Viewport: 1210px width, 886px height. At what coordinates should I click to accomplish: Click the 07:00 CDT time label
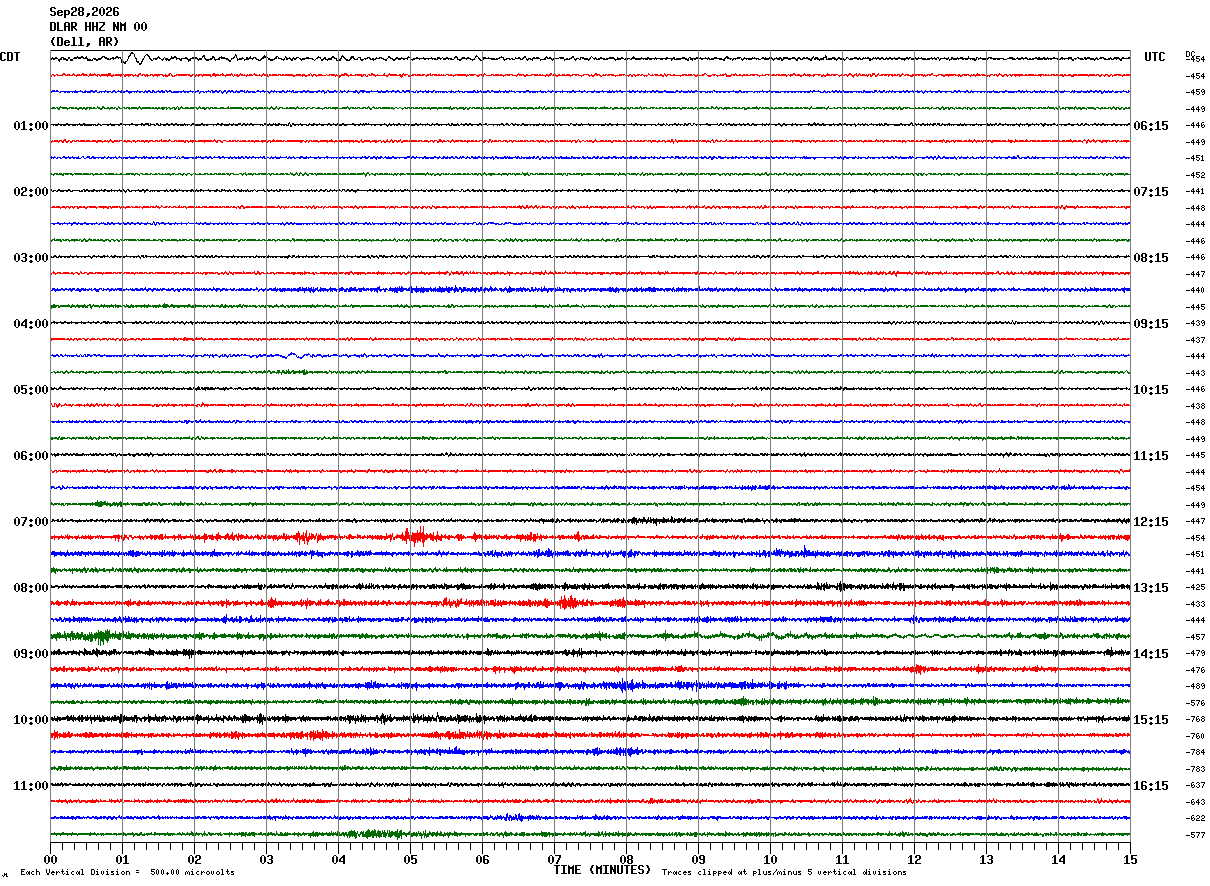(31, 522)
